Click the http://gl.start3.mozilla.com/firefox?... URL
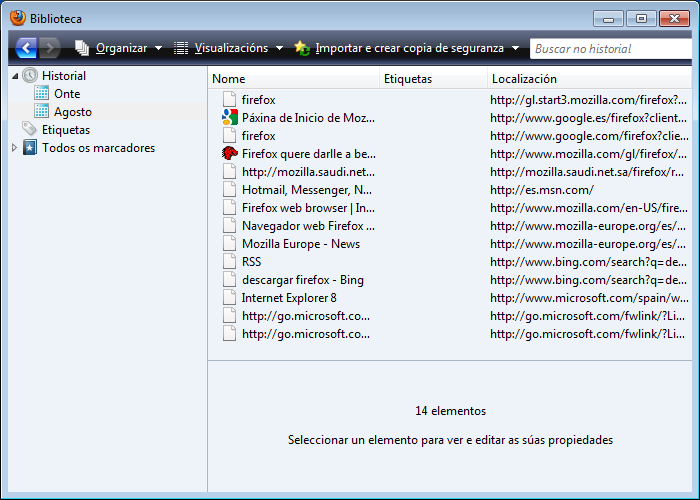Viewport: 700px width, 500px height. [588, 100]
